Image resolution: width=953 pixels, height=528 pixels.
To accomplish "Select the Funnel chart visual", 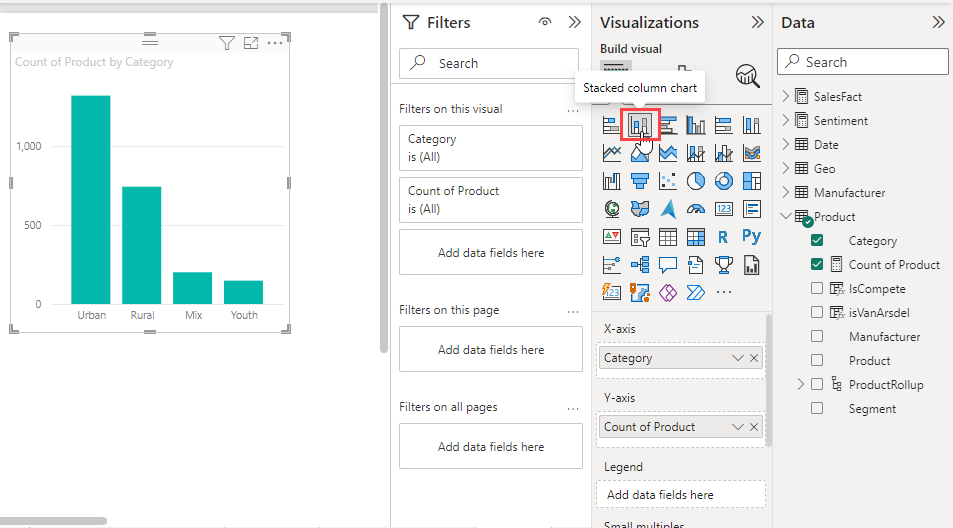I will point(639,181).
